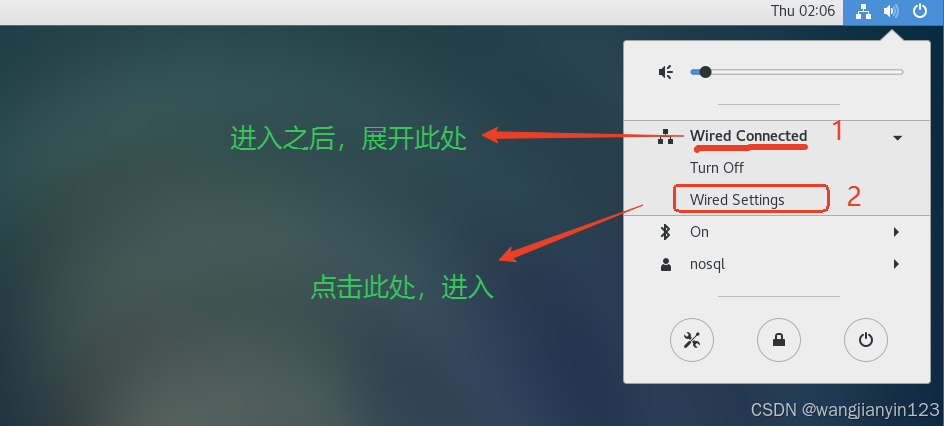This screenshot has height=426, width=944.
Task: Click the speaker icon beside the volume slider
Action: click(x=666, y=73)
